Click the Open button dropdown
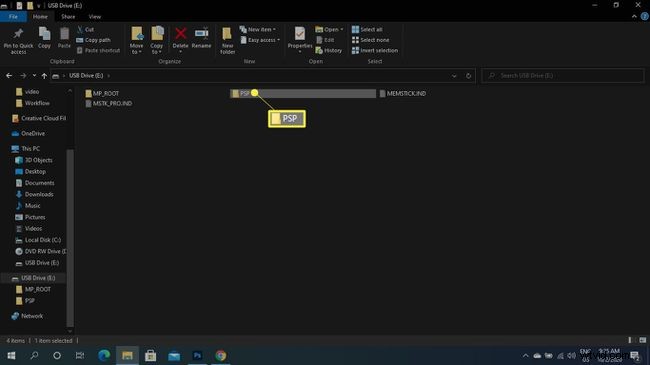 coord(329,29)
